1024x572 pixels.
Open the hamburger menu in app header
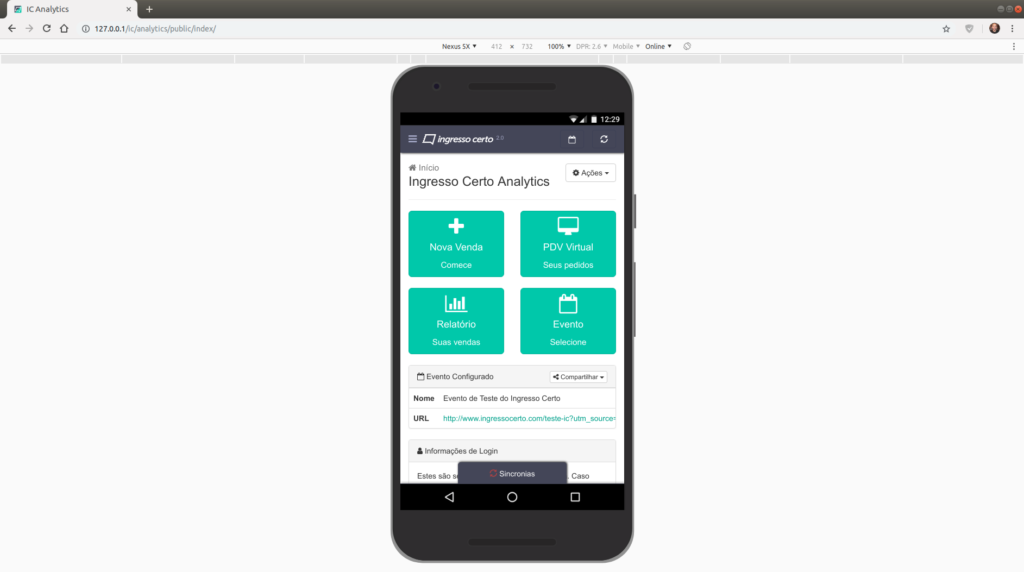click(412, 139)
